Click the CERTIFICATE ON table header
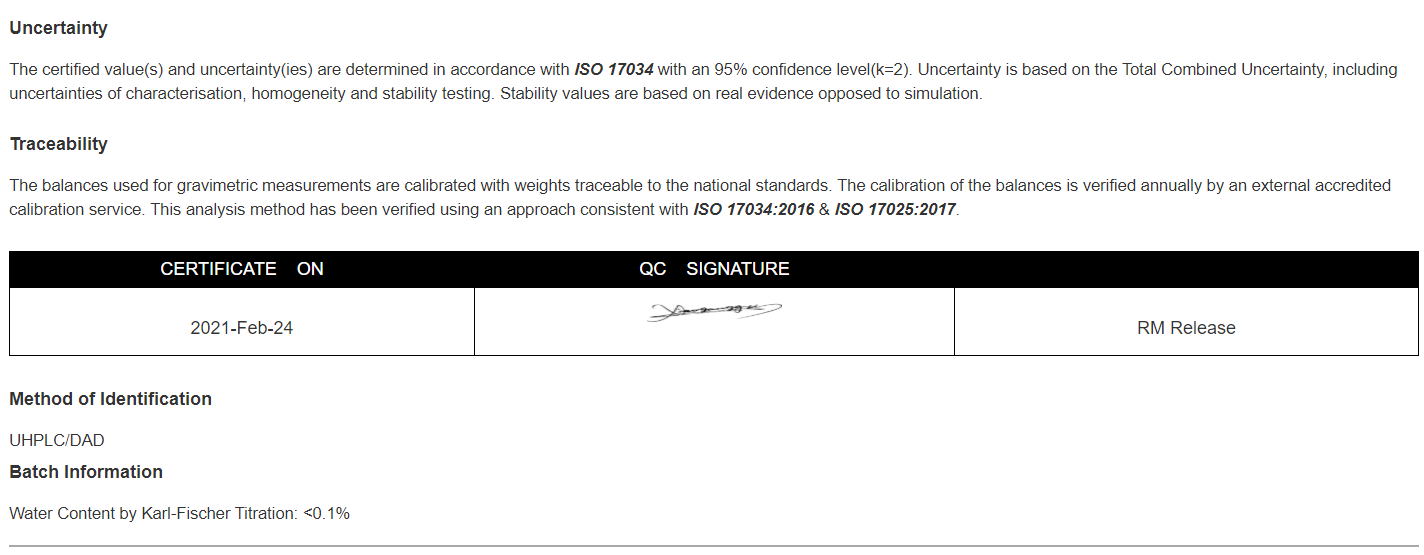Screen dimensions: 1424x555 point(242,269)
